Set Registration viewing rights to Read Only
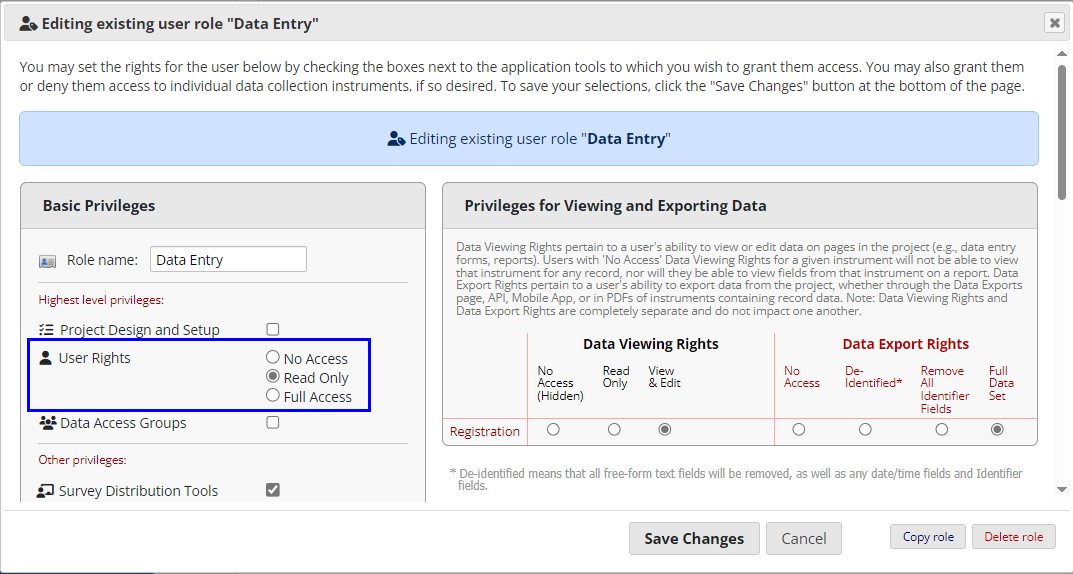The height and width of the screenshot is (574, 1073). click(614, 430)
